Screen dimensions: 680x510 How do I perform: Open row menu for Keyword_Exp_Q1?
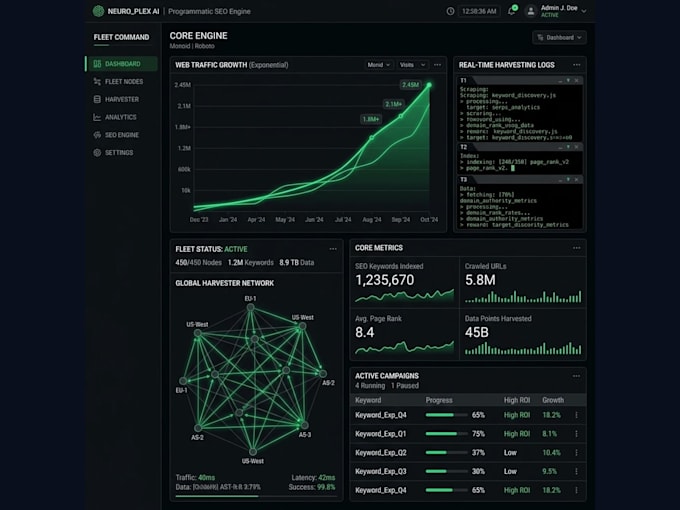[x=576, y=434]
